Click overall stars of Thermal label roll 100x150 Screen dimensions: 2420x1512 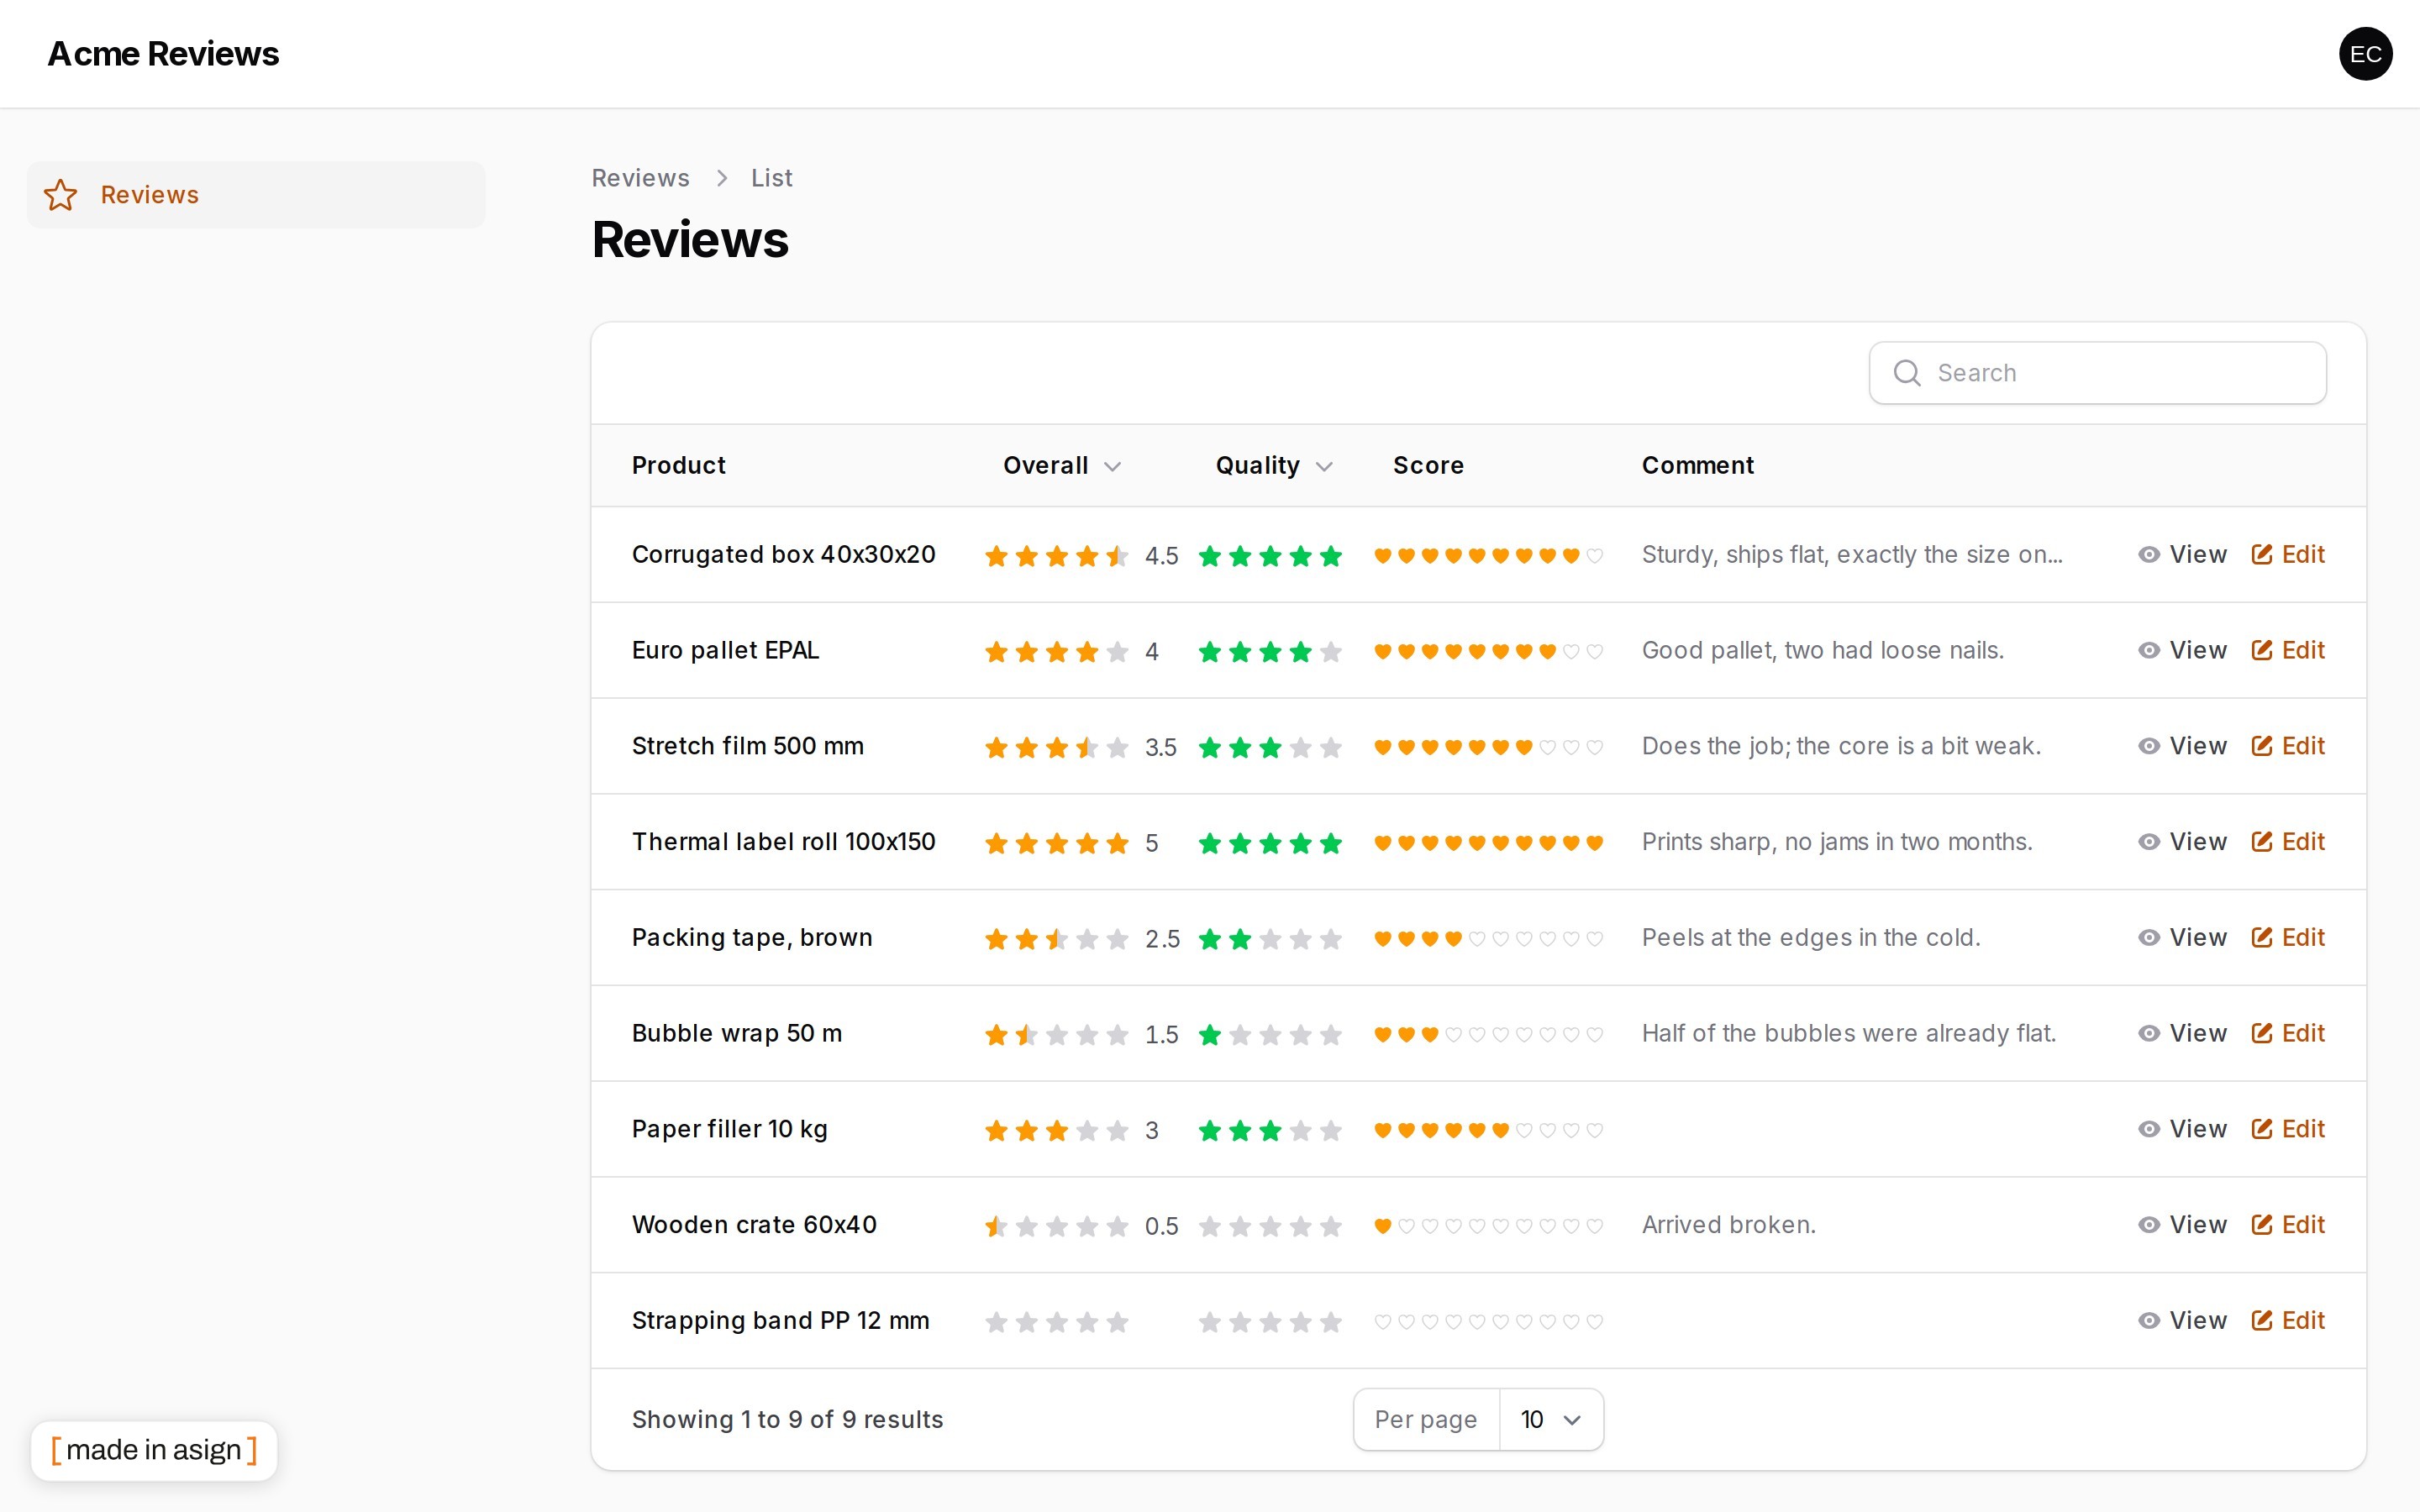[1056, 843]
